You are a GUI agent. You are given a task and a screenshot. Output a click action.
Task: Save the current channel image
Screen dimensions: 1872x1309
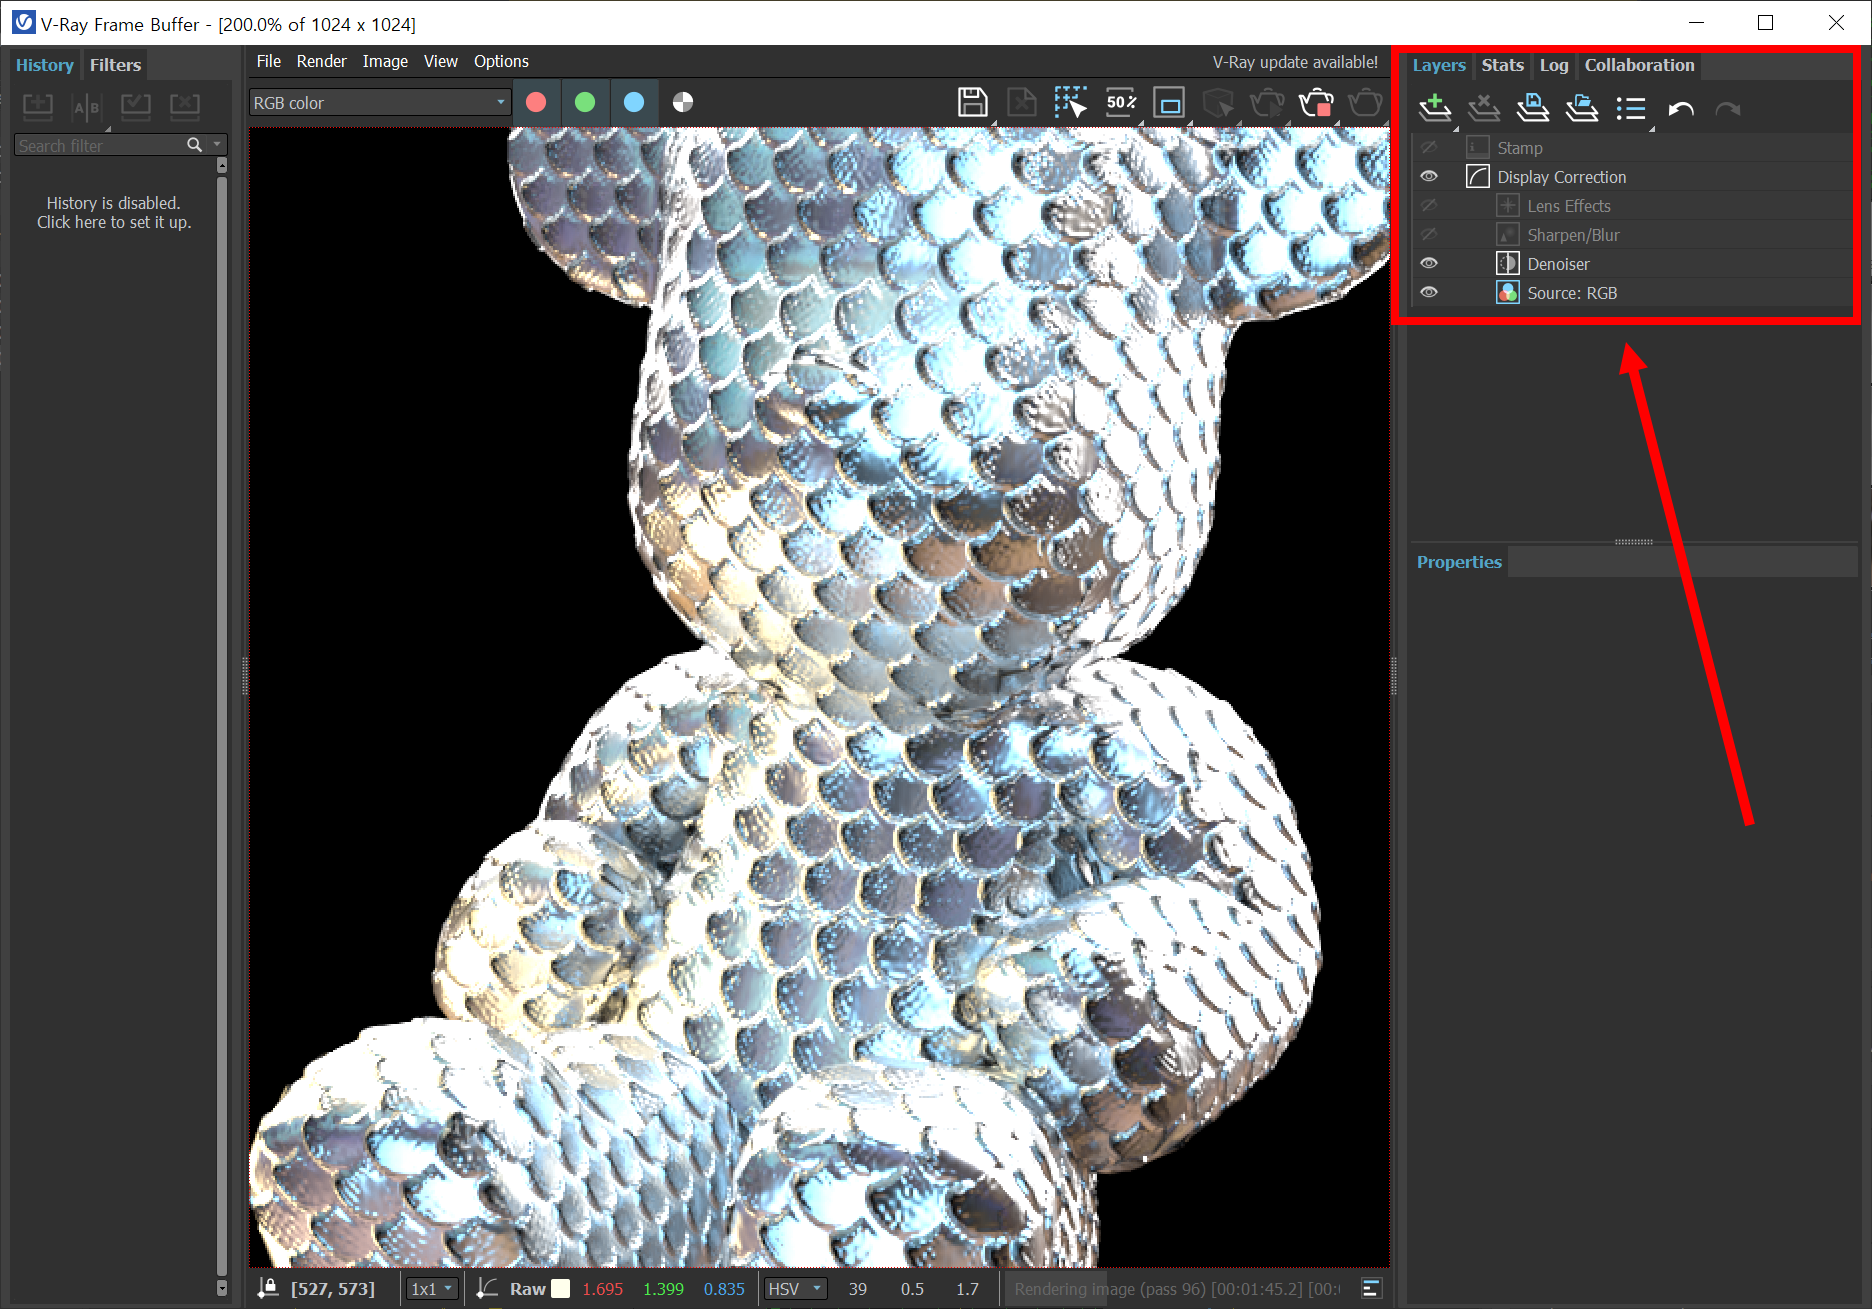[x=972, y=103]
